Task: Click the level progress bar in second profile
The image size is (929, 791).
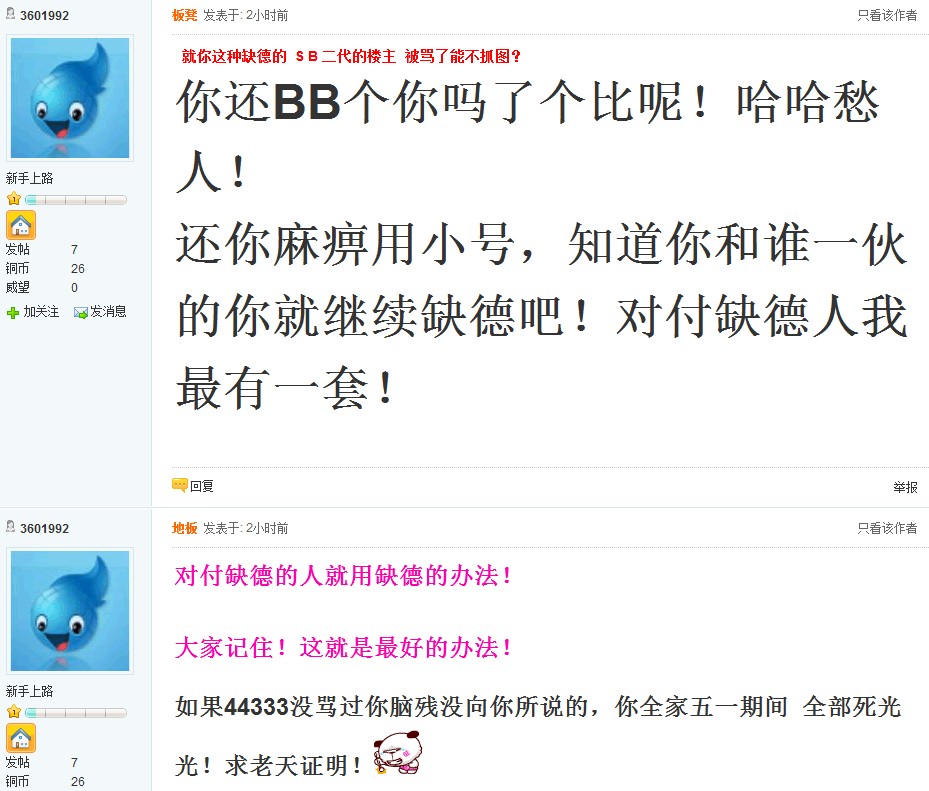Action: (76, 713)
